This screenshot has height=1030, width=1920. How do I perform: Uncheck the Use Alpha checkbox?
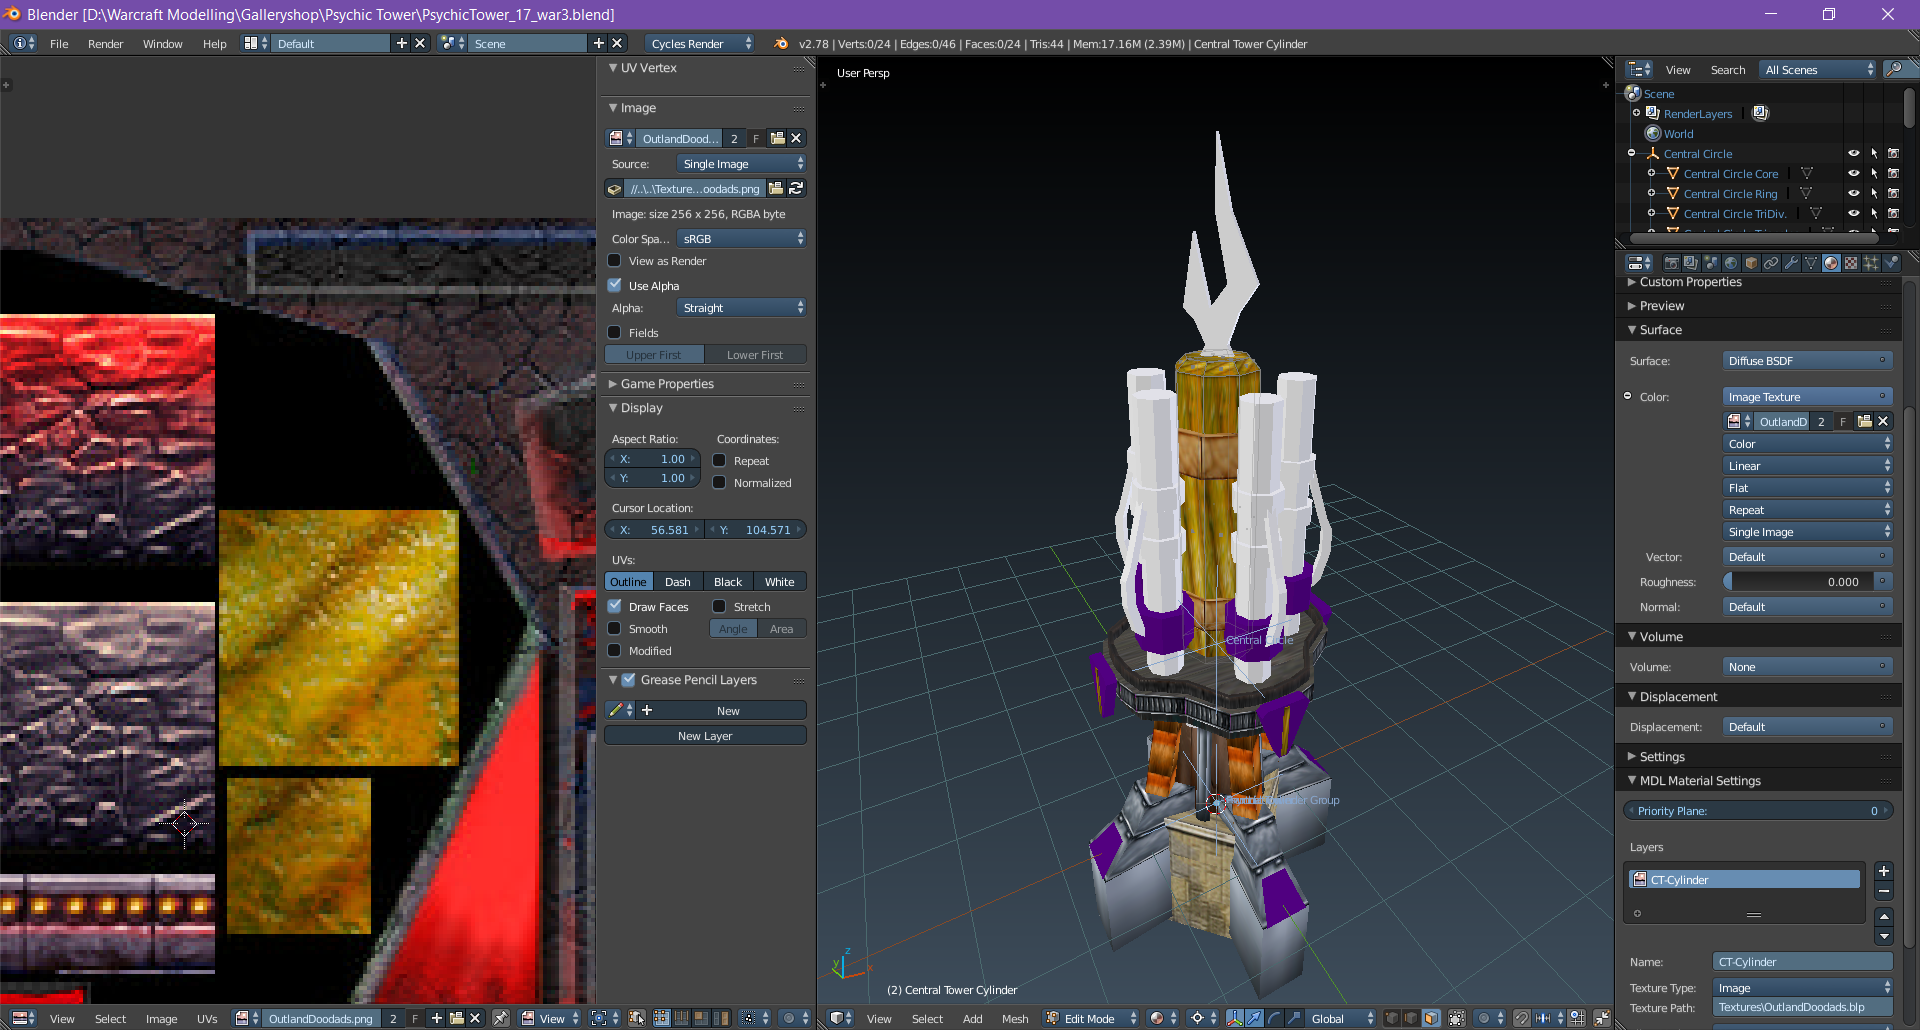tap(615, 285)
